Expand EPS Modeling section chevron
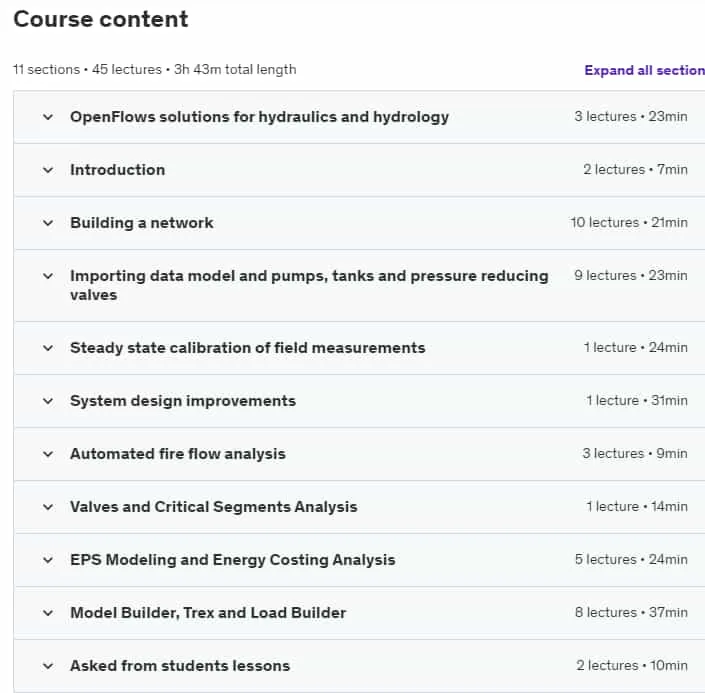This screenshot has width=705, height=693. pos(48,560)
